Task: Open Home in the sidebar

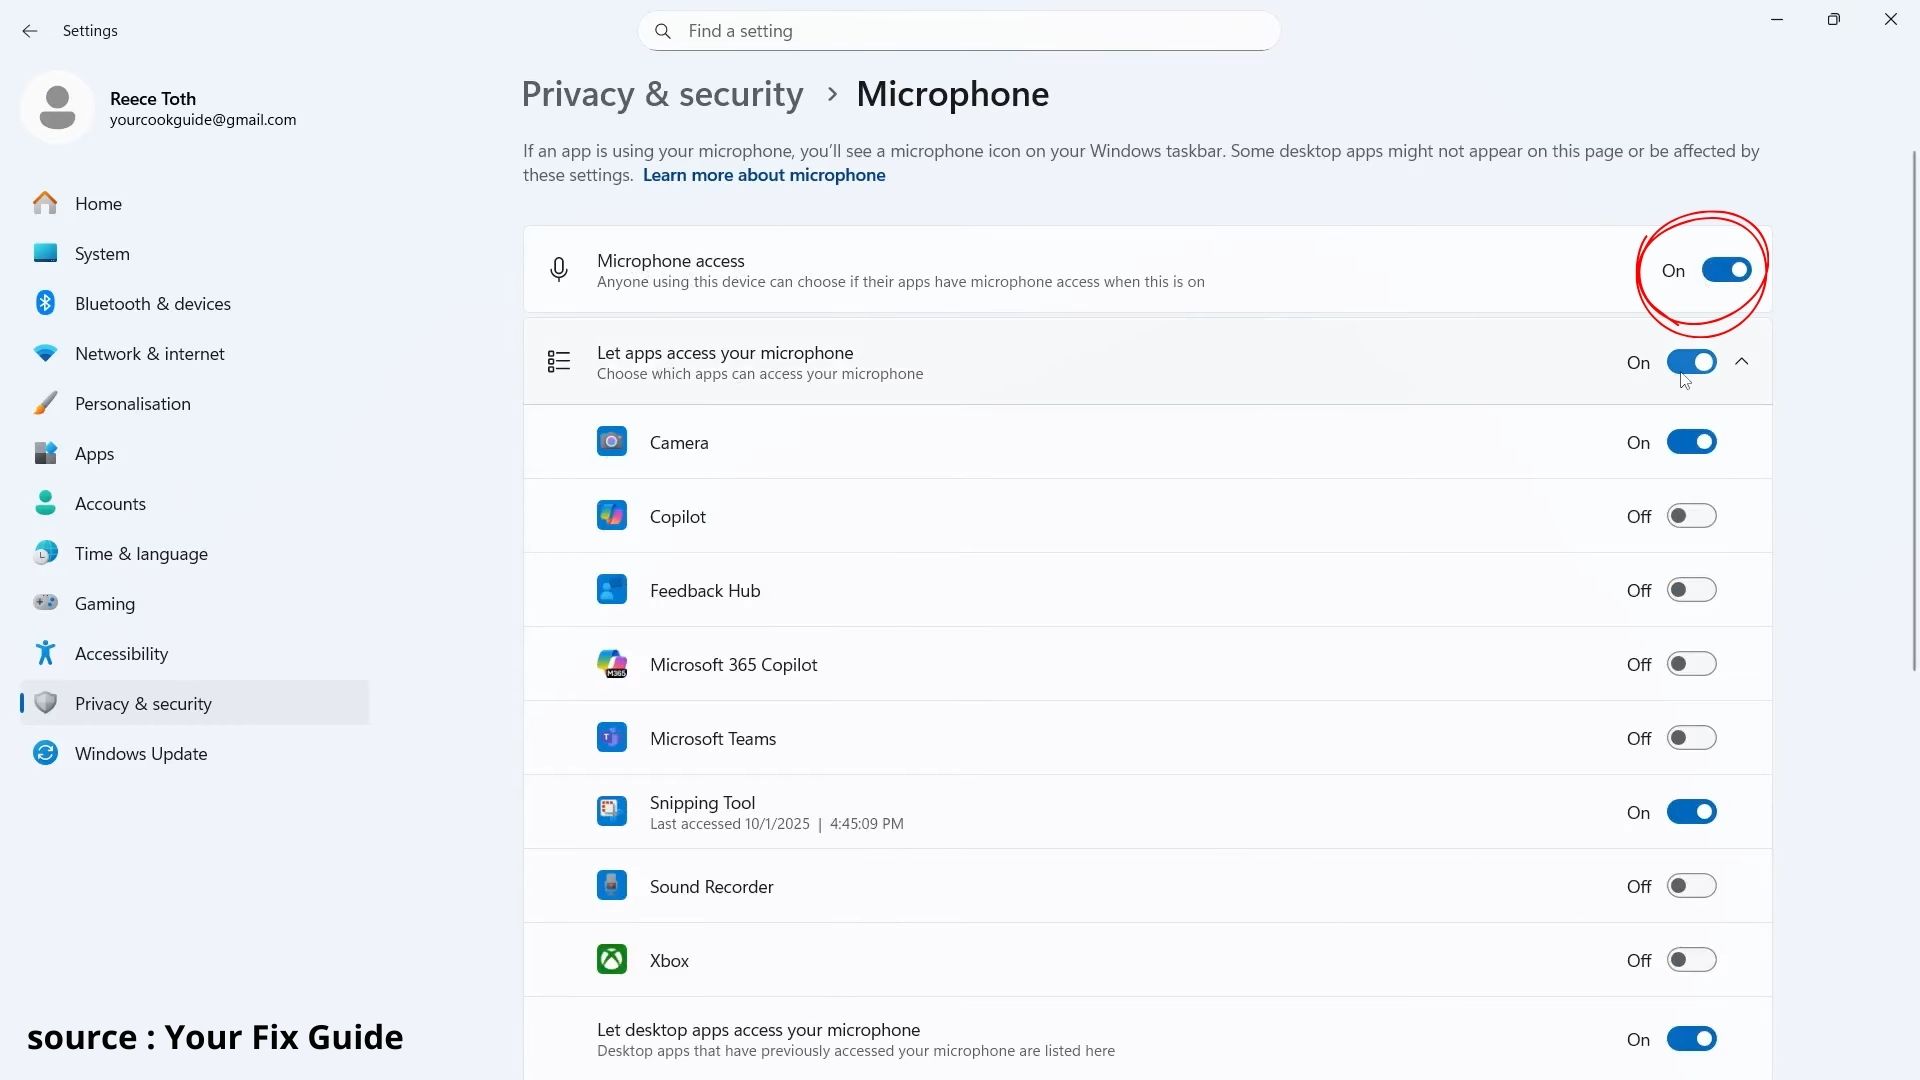Action: pyautogui.click(x=195, y=203)
